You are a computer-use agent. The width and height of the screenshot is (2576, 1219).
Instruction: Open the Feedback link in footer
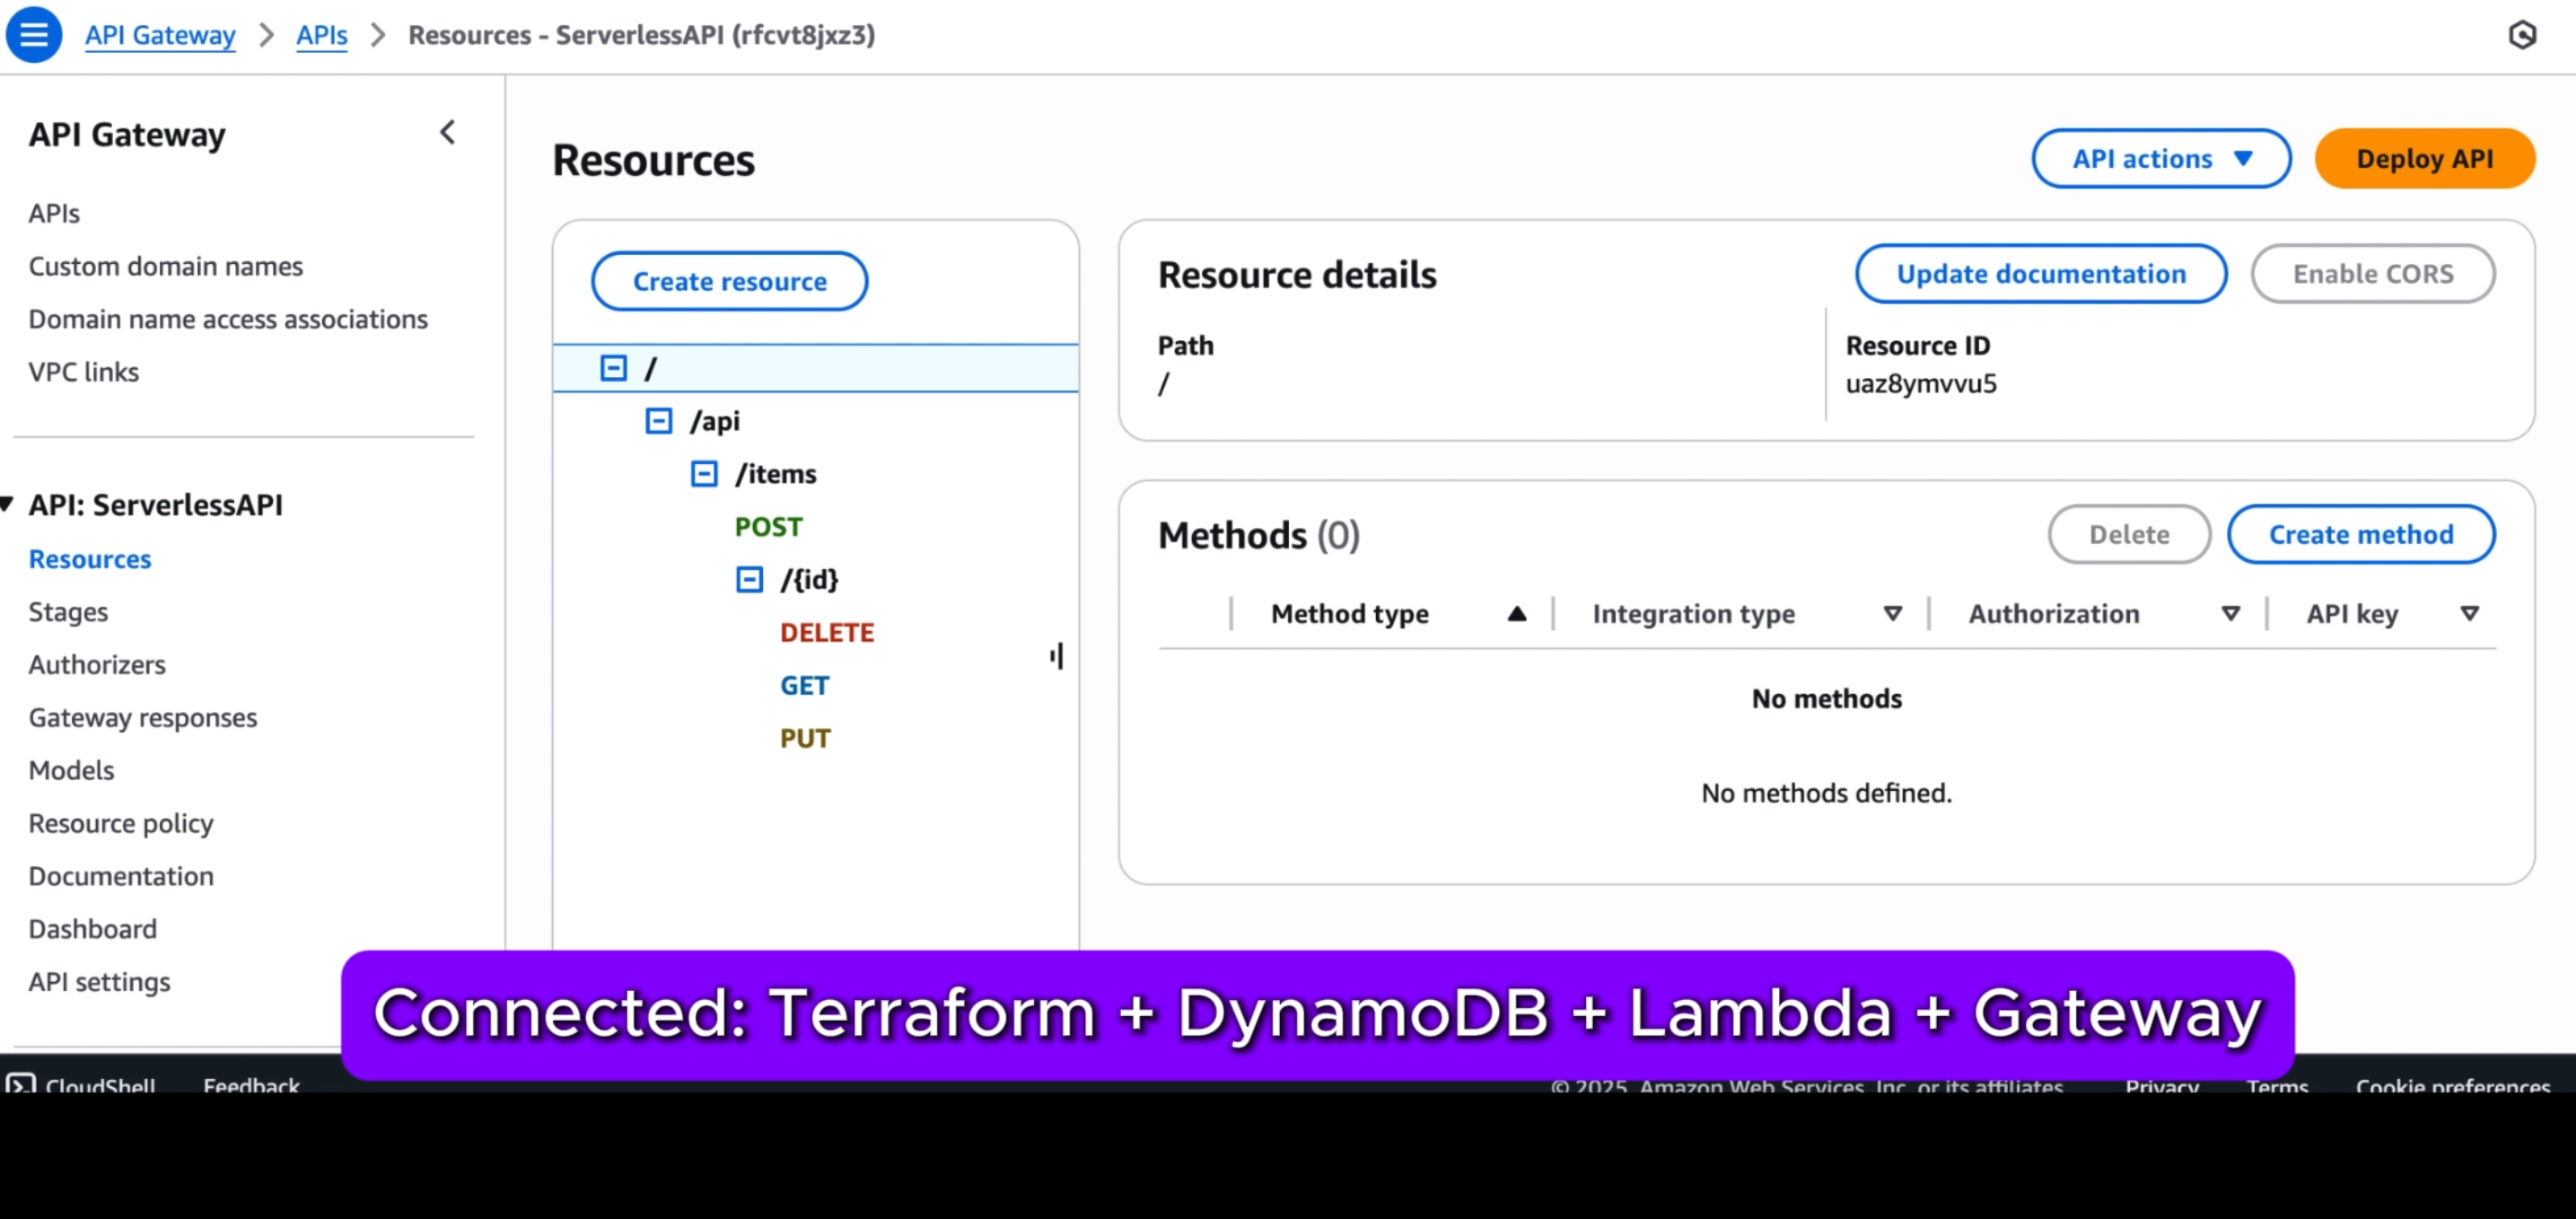(x=251, y=1084)
